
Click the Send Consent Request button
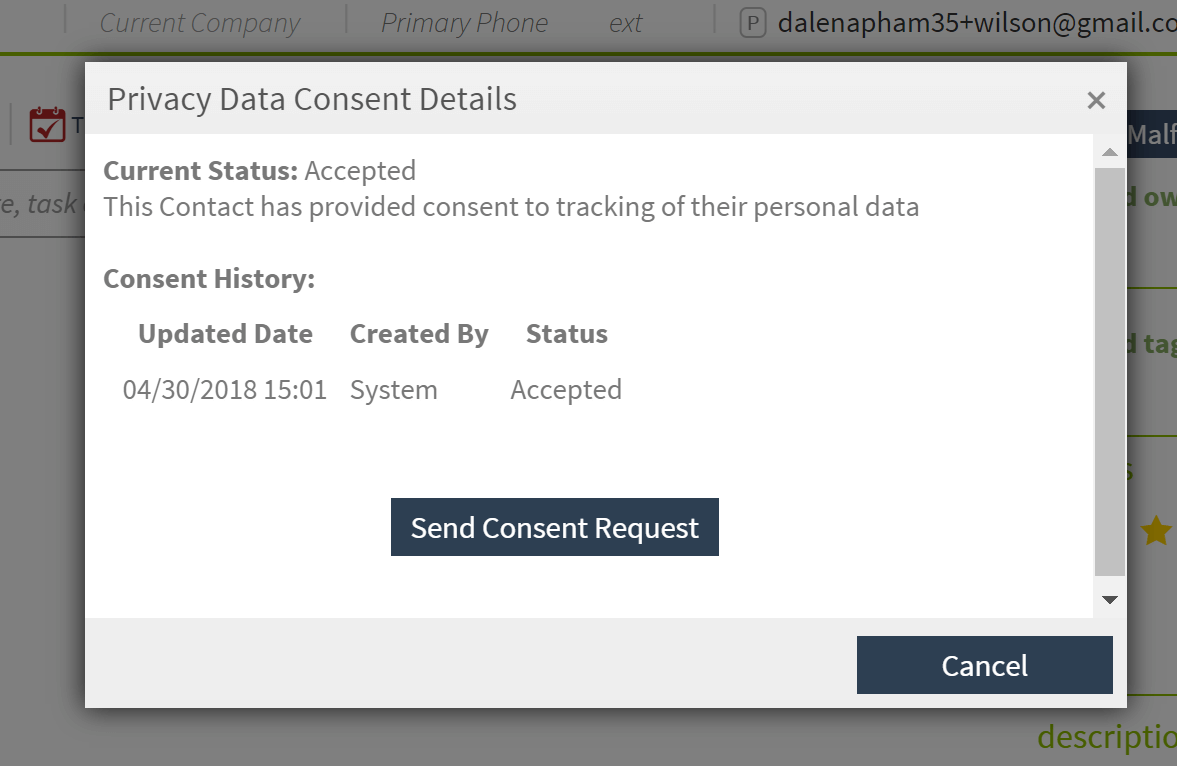tap(555, 527)
